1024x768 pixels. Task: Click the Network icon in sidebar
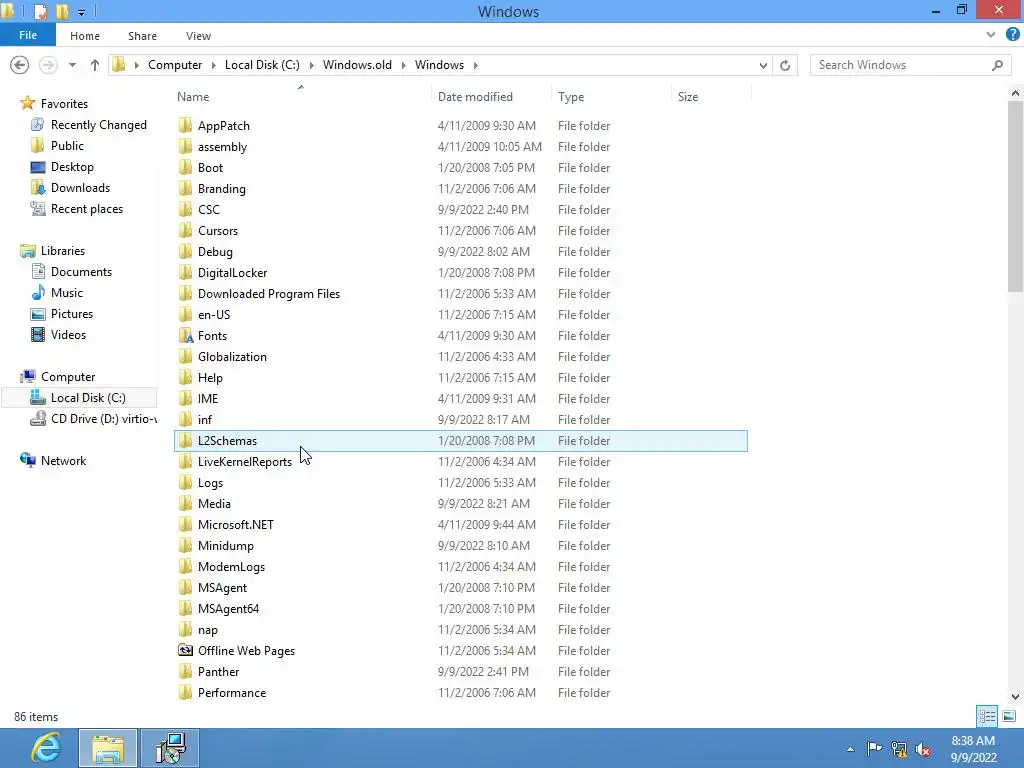[x=27, y=460]
